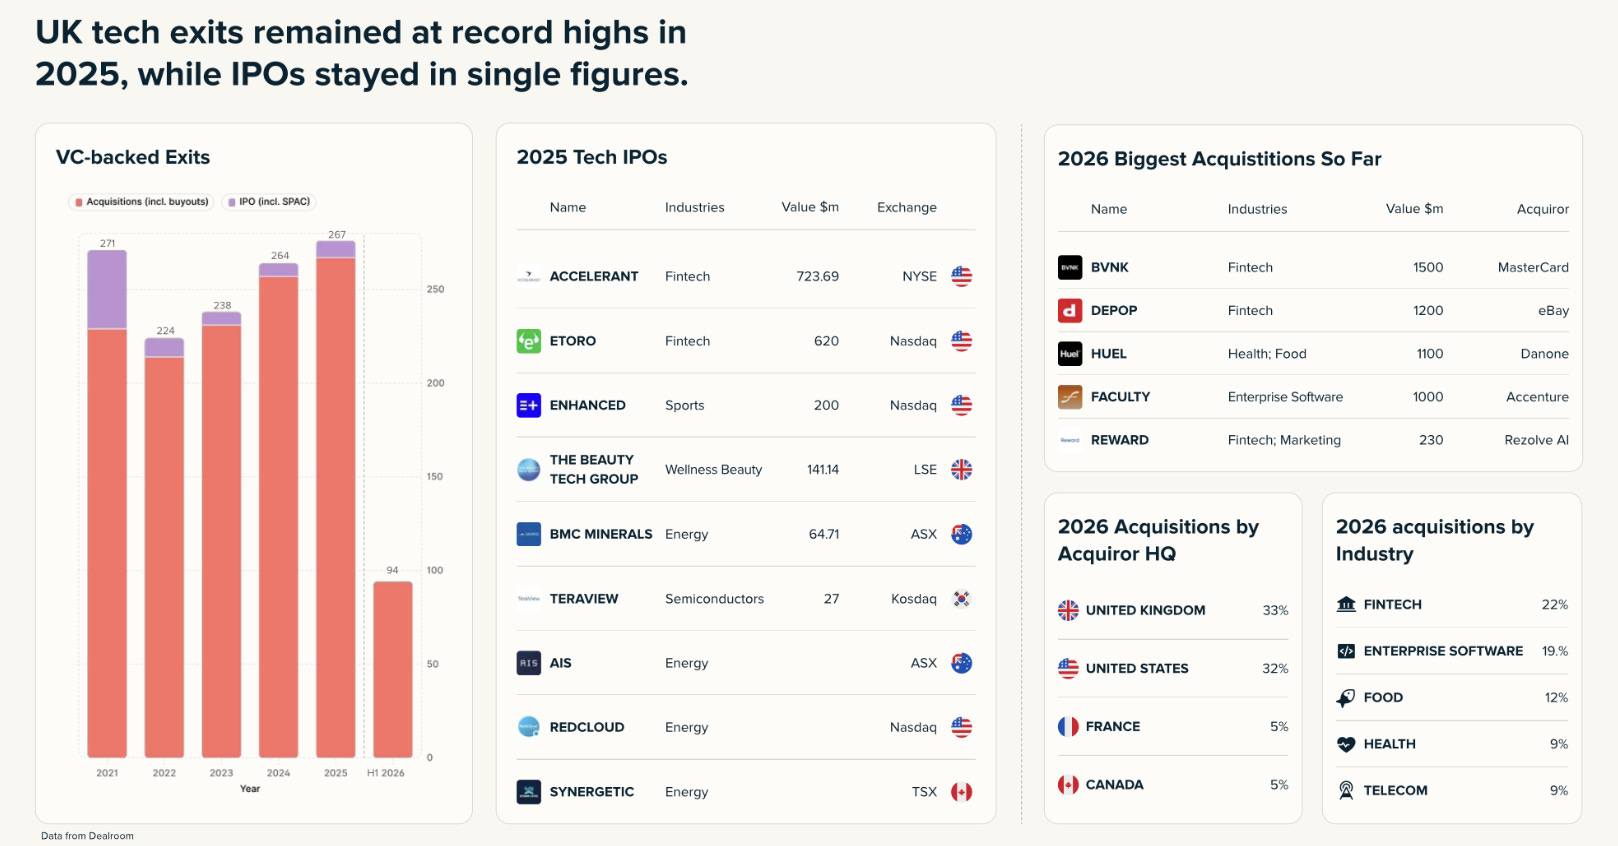Click Australian flag in AIS row
Image resolution: width=1618 pixels, height=846 pixels.
(x=961, y=663)
